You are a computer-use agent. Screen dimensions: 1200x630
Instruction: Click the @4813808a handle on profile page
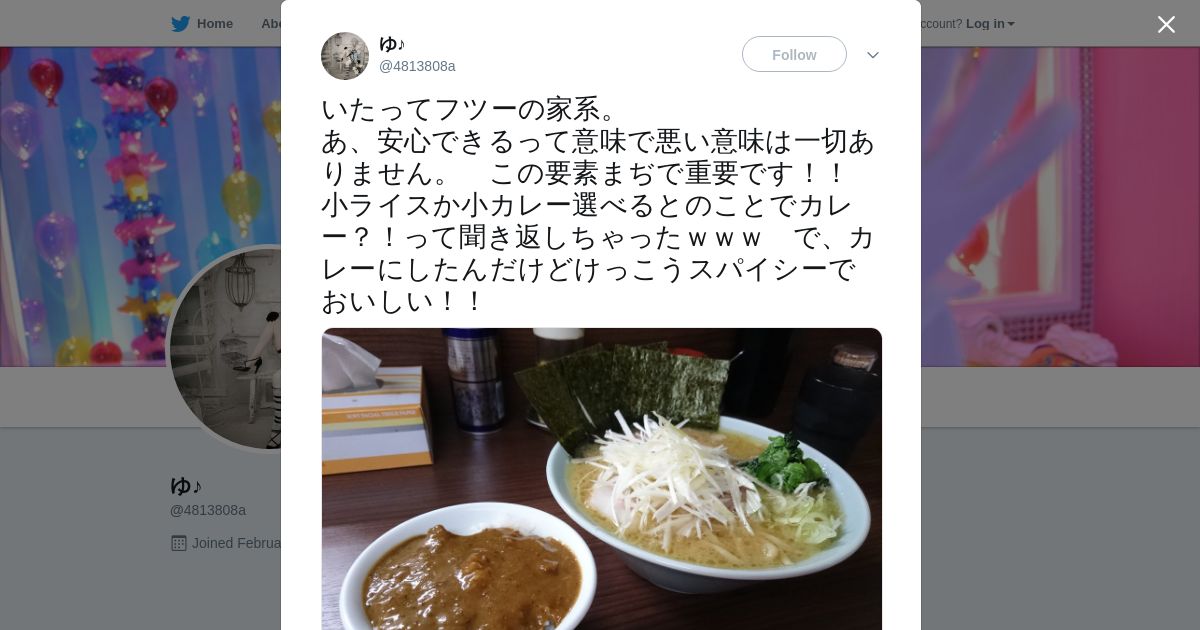pyautogui.click(x=208, y=510)
